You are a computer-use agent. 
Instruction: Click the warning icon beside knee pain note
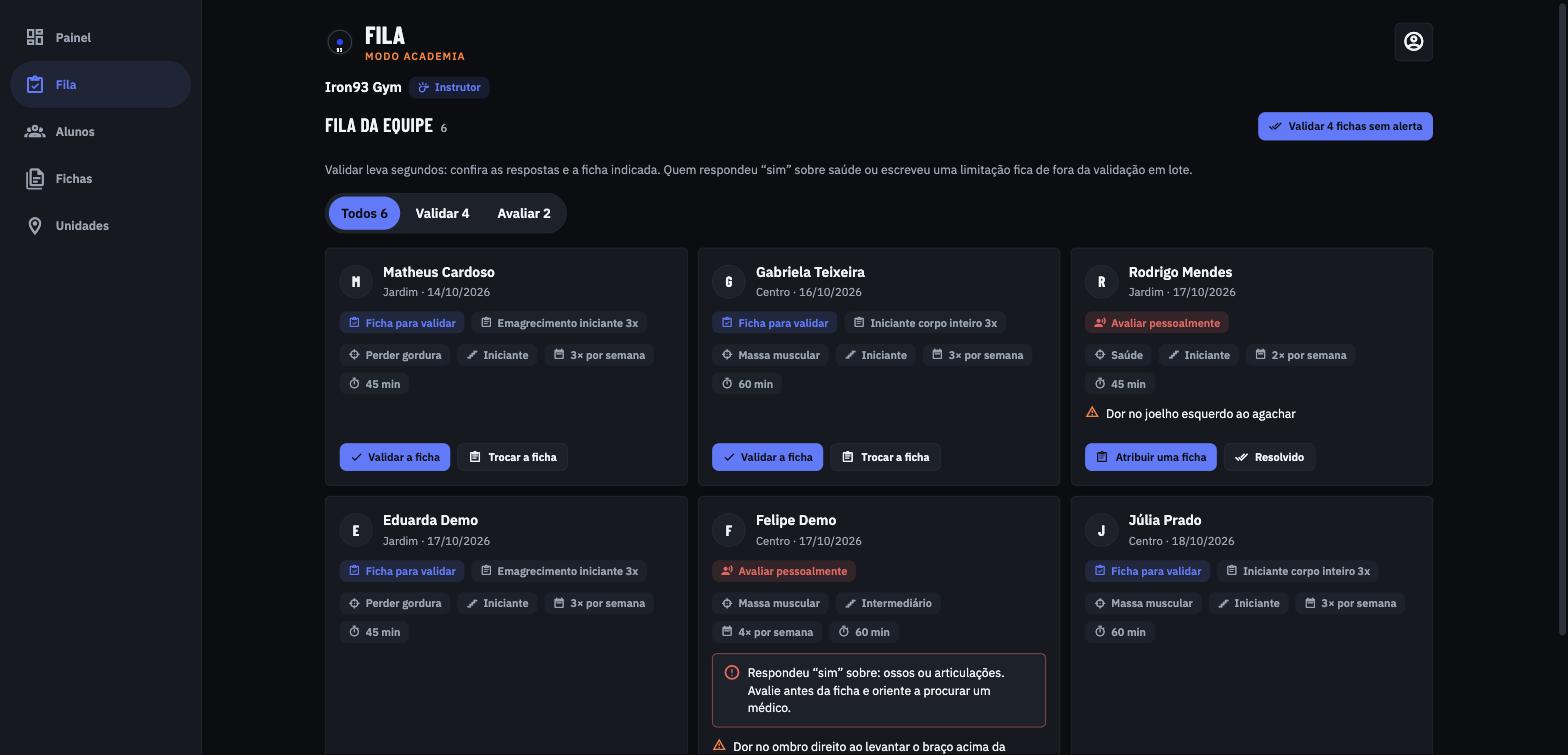tap(1092, 413)
